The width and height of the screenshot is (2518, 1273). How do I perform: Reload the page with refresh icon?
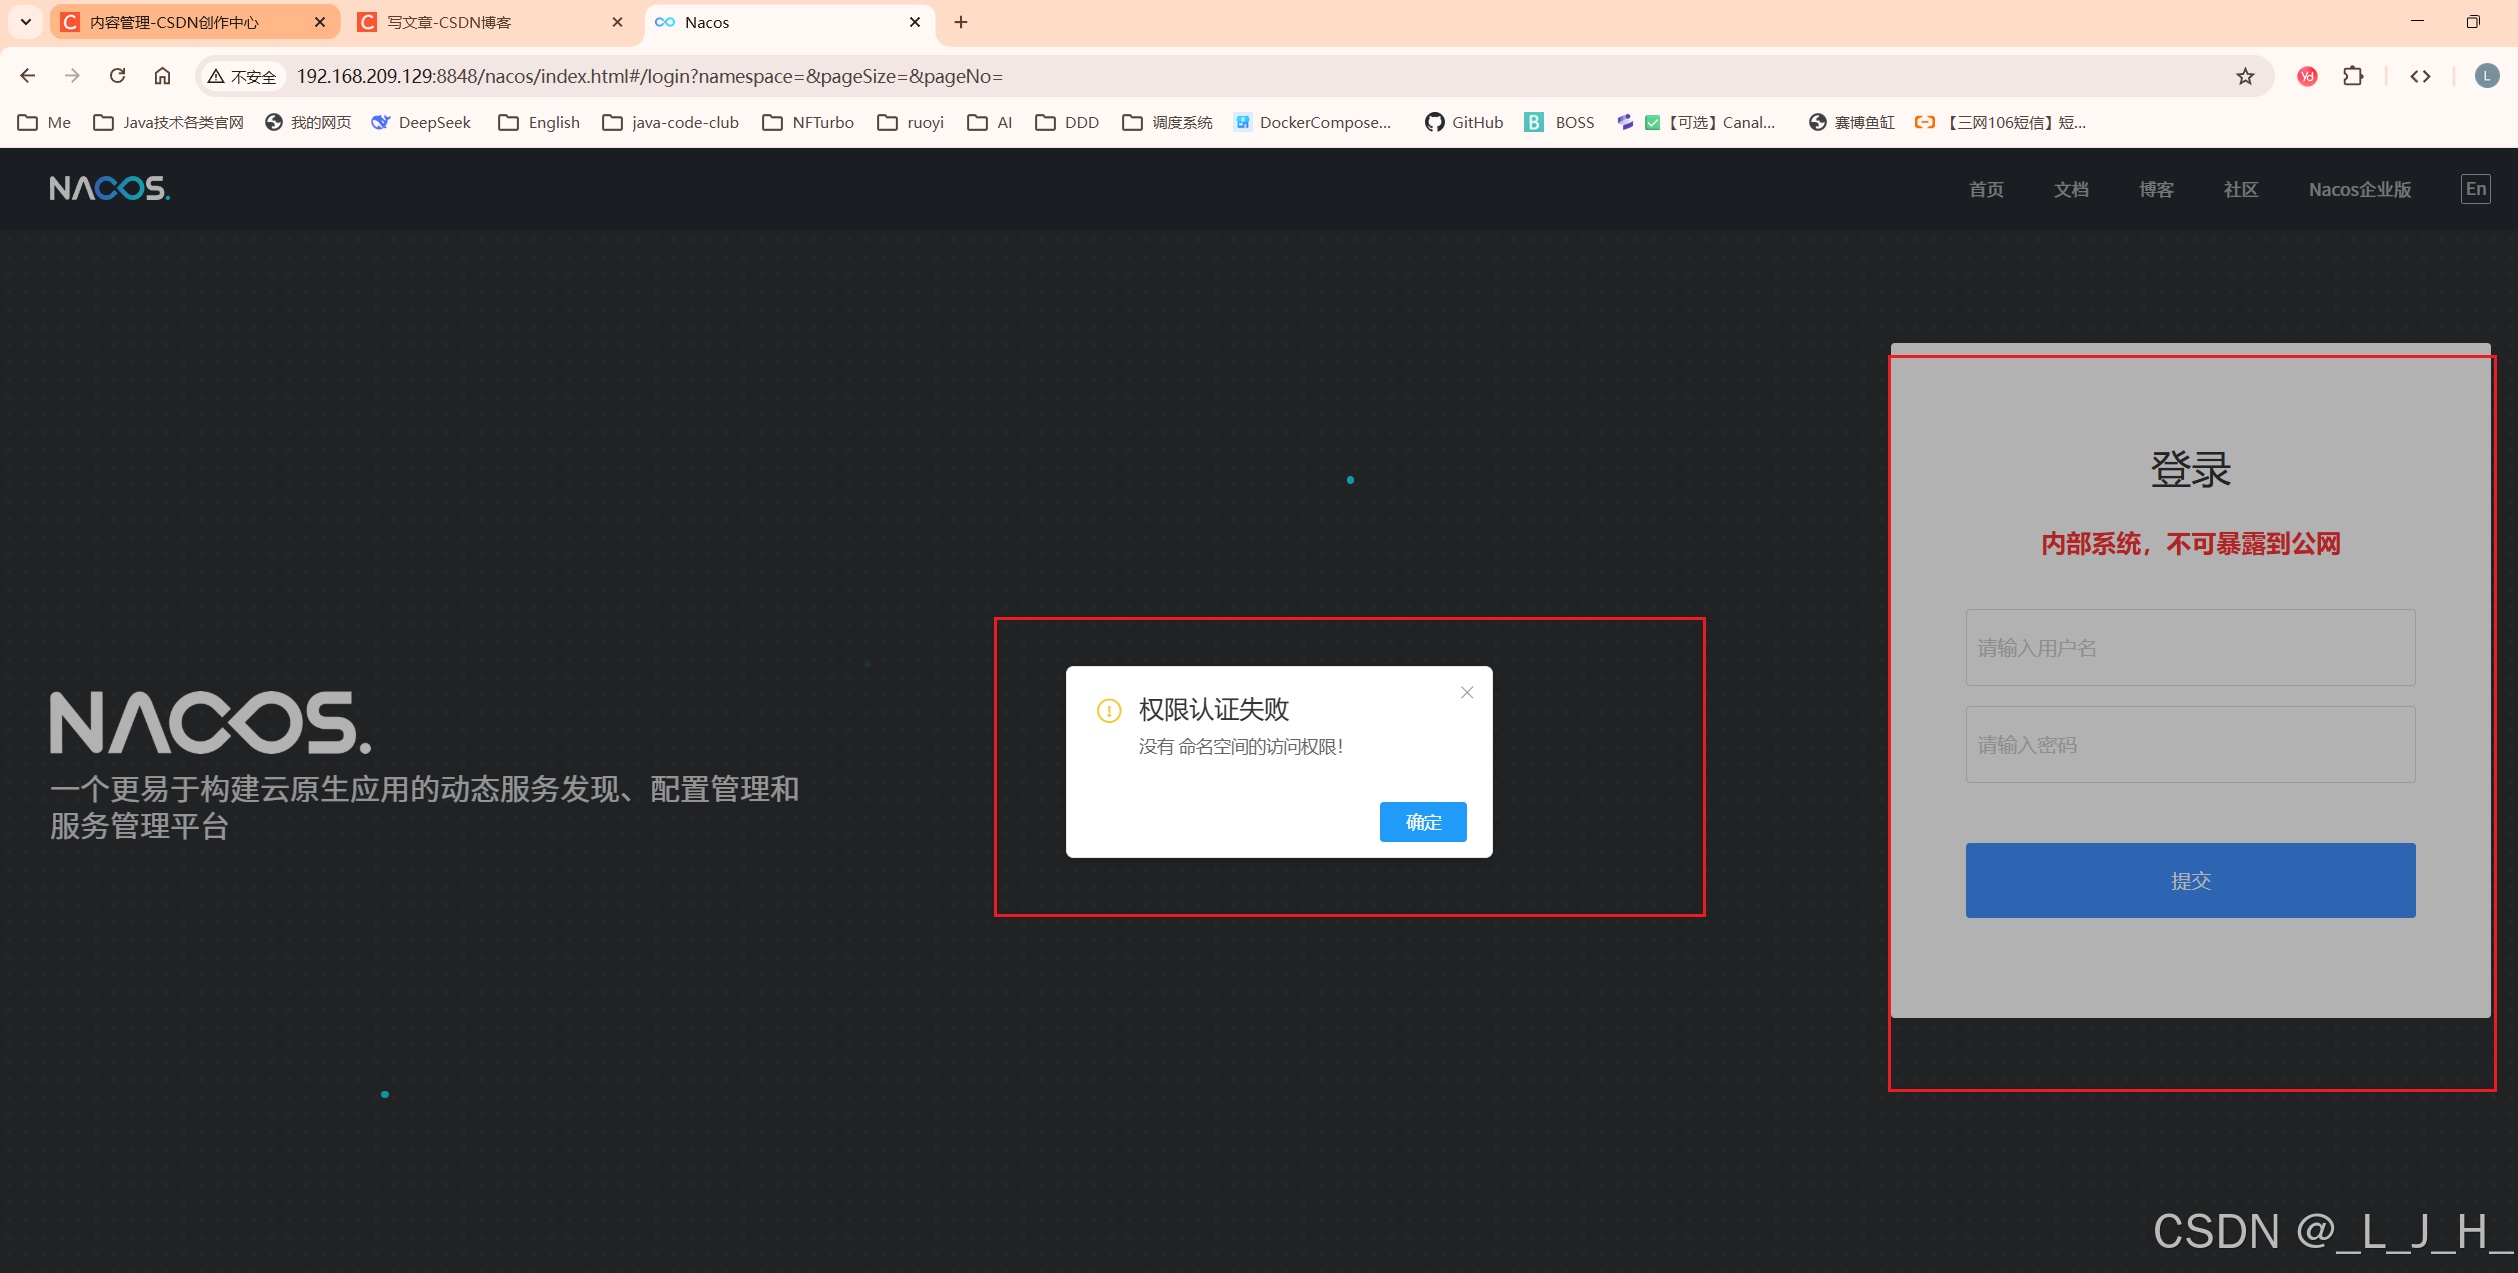[x=118, y=76]
